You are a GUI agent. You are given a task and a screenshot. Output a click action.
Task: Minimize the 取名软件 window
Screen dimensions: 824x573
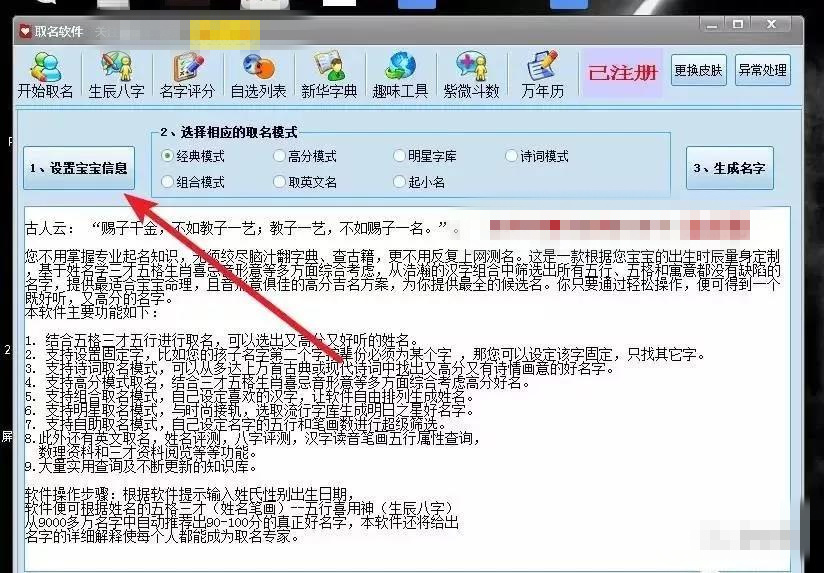712,25
